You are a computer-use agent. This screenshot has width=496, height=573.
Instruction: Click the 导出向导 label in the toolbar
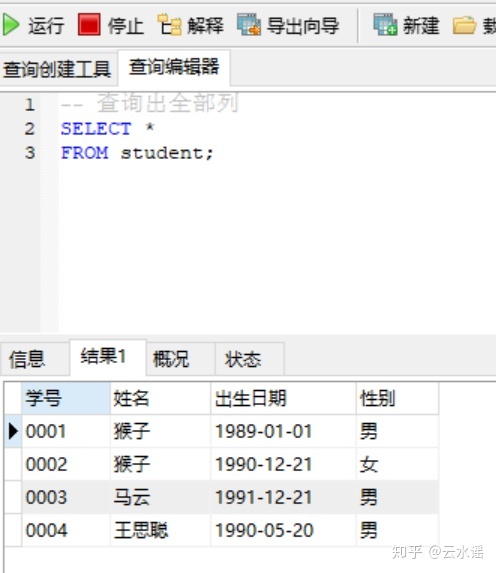coord(303,26)
